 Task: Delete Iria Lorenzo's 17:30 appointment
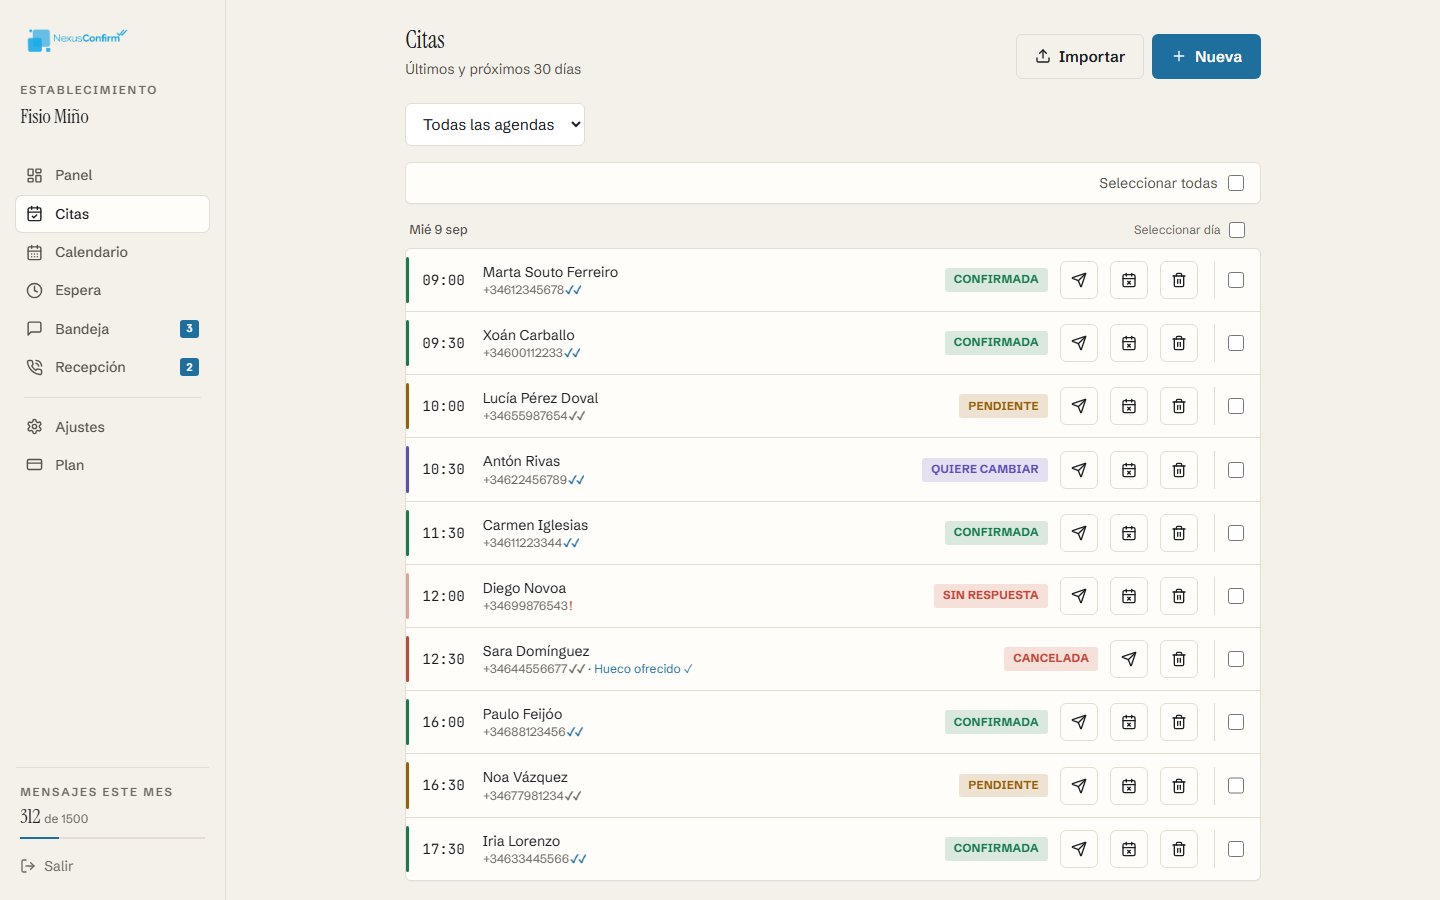point(1179,849)
